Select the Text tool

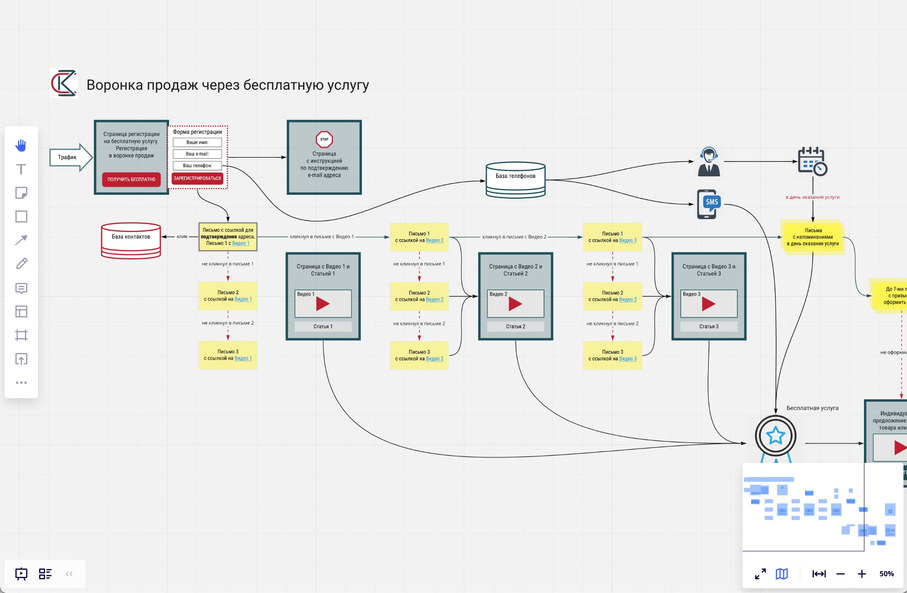[21, 169]
